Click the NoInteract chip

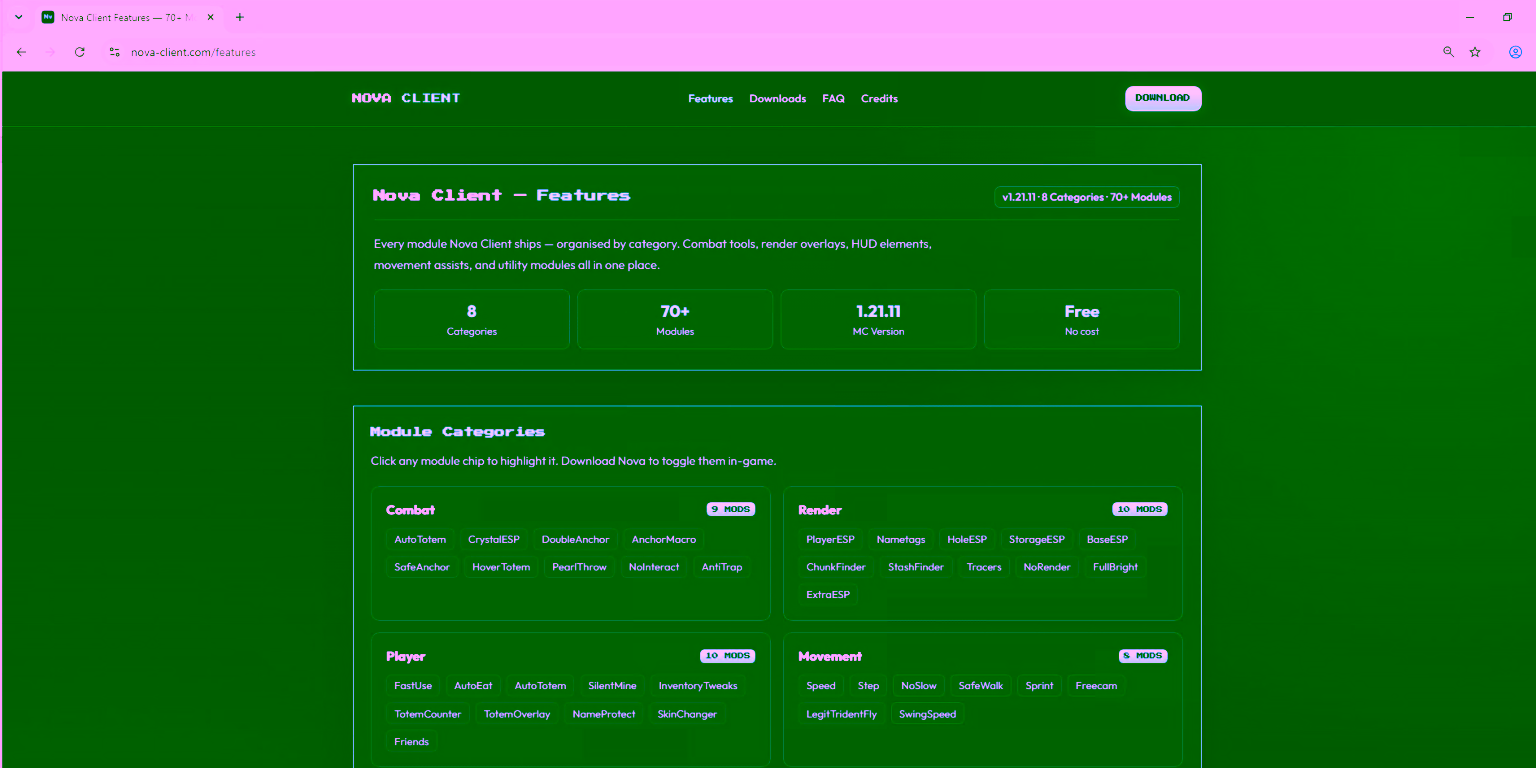[654, 567]
